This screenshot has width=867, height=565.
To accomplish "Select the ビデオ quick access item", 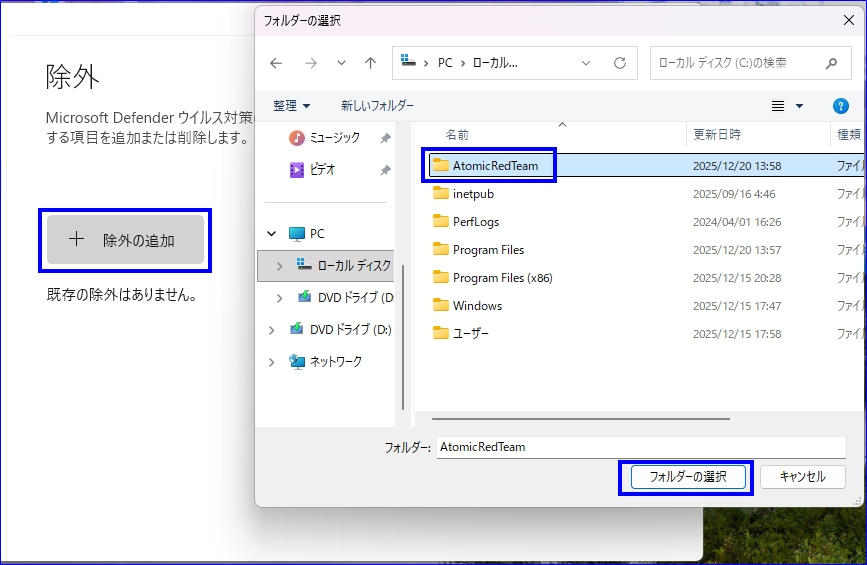I will (x=321, y=170).
